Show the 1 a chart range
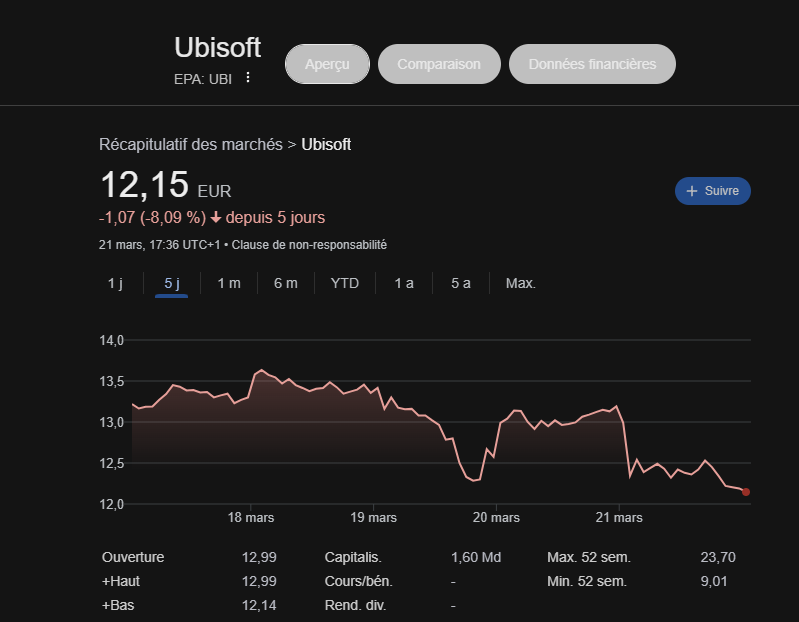Viewport: 799px width, 622px height. pyautogui.click(x=404, y=283)
